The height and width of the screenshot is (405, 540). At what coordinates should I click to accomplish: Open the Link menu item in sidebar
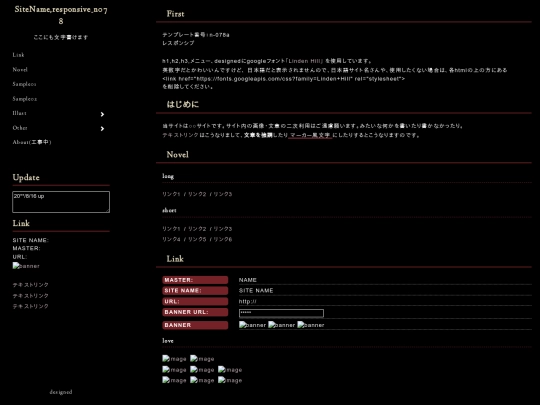(x=19, y=55)
